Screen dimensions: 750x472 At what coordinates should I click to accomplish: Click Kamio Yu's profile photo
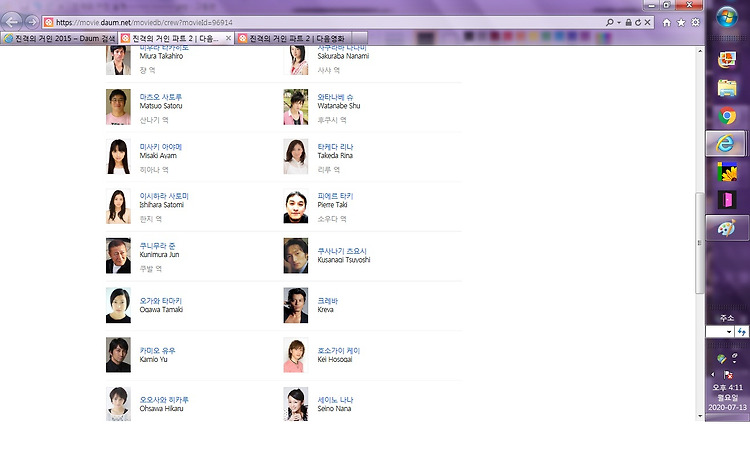(x=118, y=355)
